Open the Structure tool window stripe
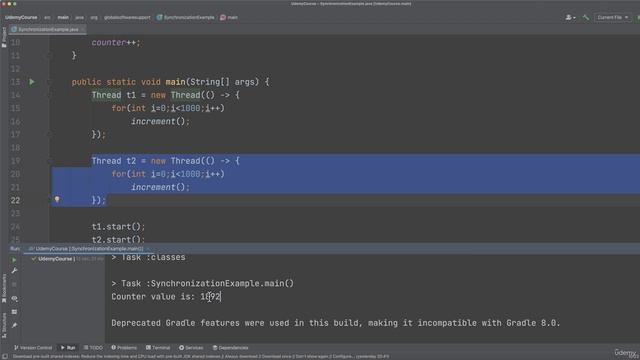640x360 pixels. [x=4, y=325]
